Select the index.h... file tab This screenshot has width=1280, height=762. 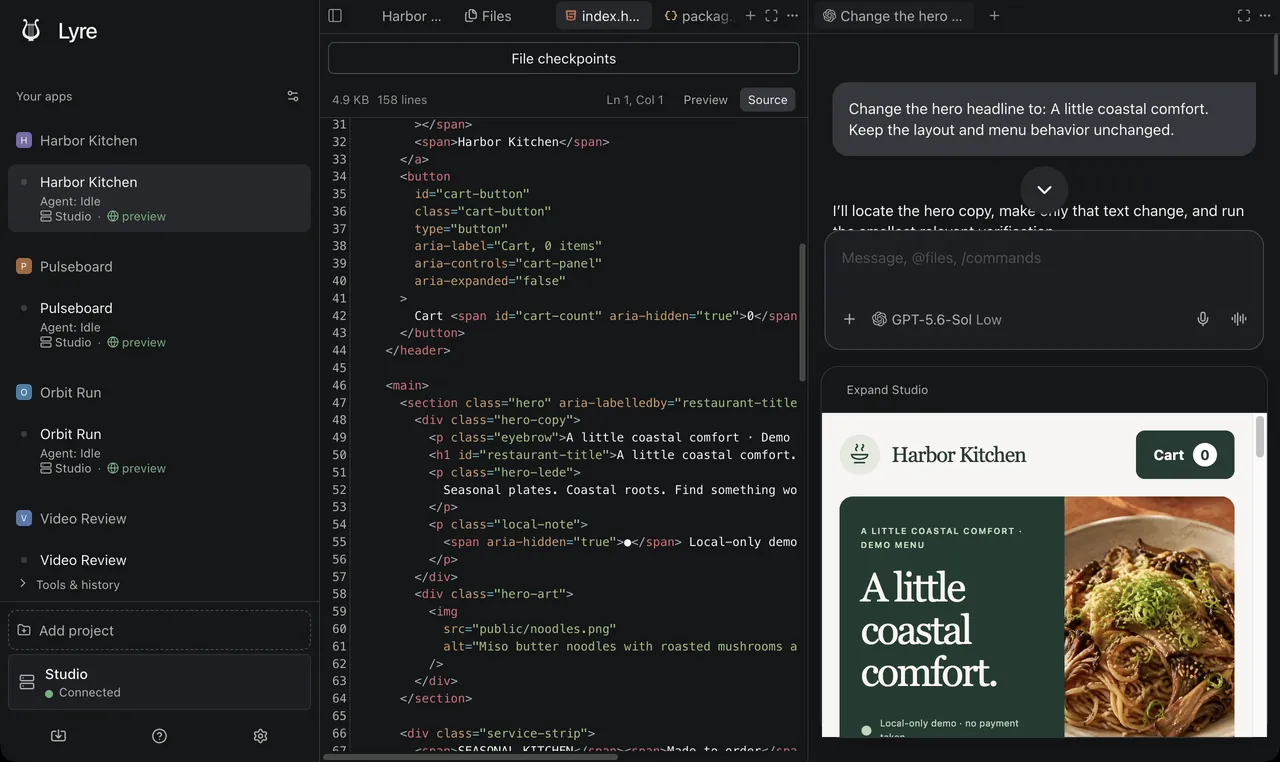pos(603,16)
